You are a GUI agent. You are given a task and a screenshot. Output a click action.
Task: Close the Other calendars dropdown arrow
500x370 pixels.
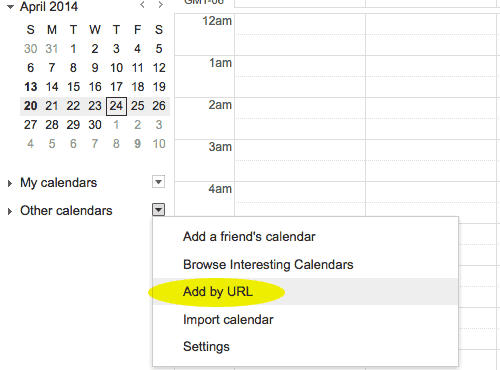pyautogui.click(x=159, y=210)
